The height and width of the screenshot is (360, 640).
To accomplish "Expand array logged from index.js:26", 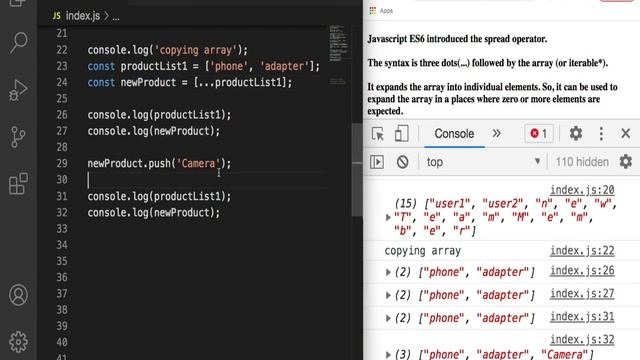I will pyautogui.click(x=388, y=272).
